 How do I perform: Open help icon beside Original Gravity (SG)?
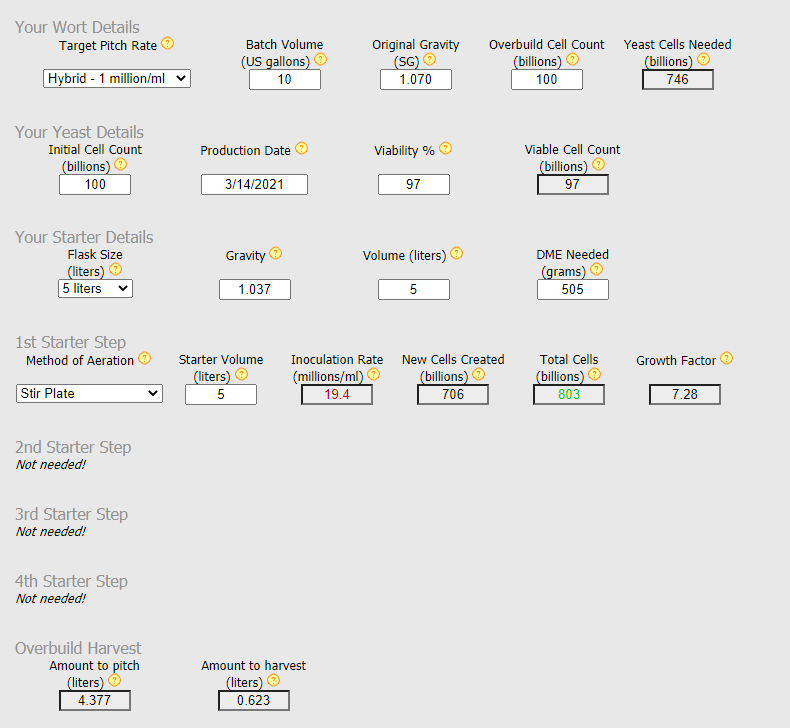[x=429, y=60]
